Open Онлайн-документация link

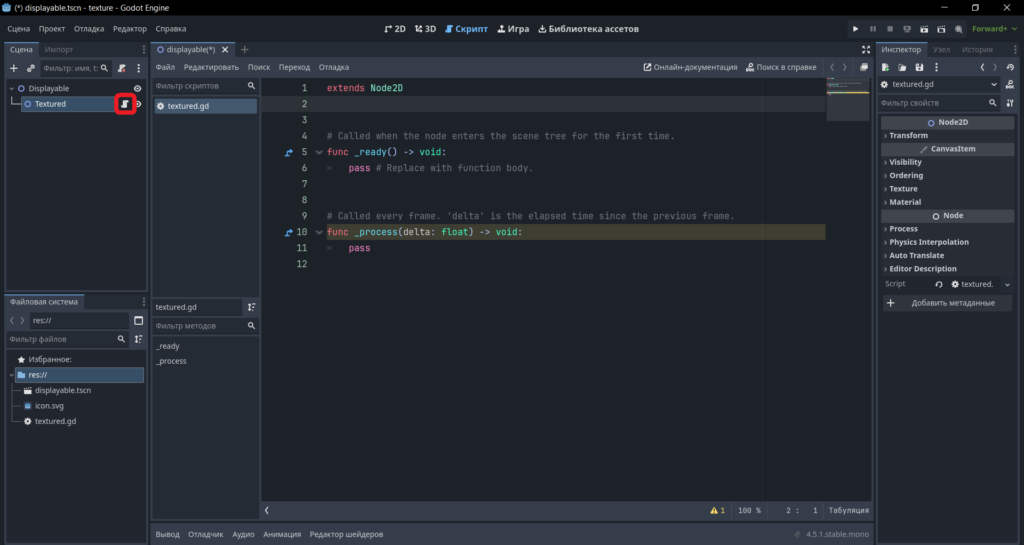coord(690,67)
